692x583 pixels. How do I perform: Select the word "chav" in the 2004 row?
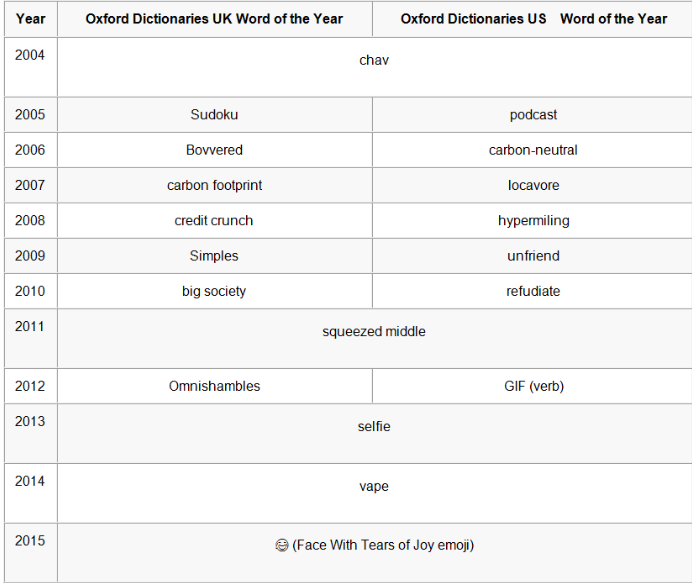point(373,61)
